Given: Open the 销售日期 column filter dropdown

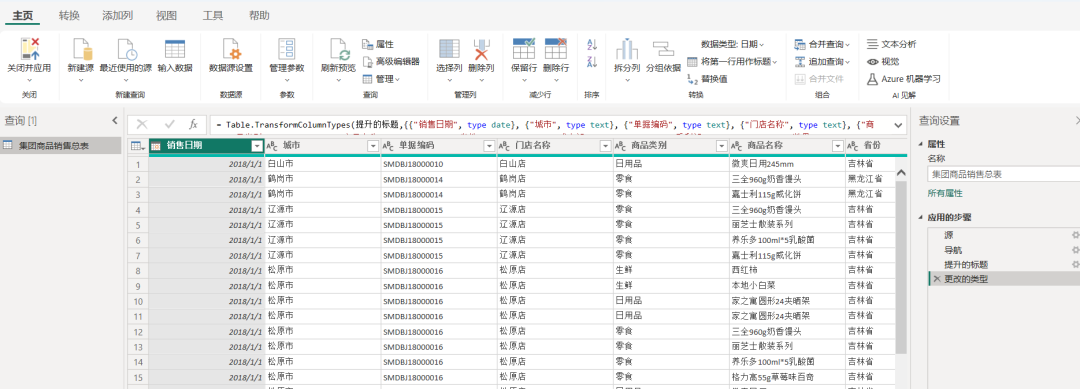Looking at the screenshot, I should [257, 146].
